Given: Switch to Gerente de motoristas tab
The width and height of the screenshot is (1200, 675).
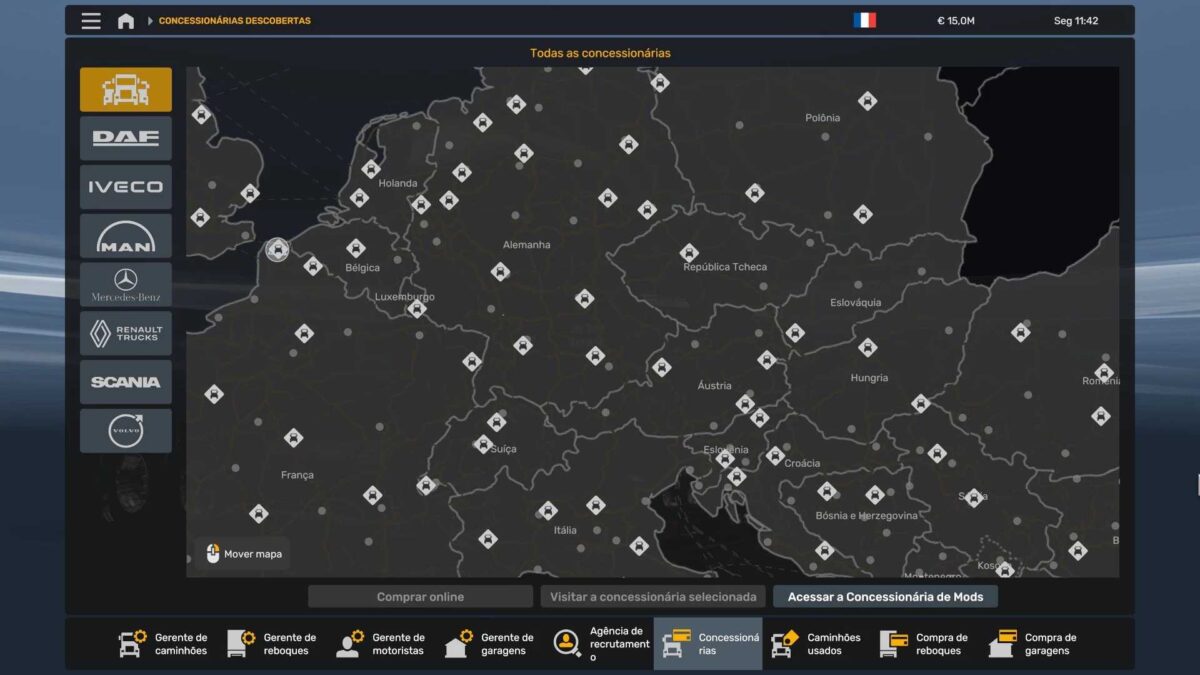Looking at the screenshot, I should [381, 644].
